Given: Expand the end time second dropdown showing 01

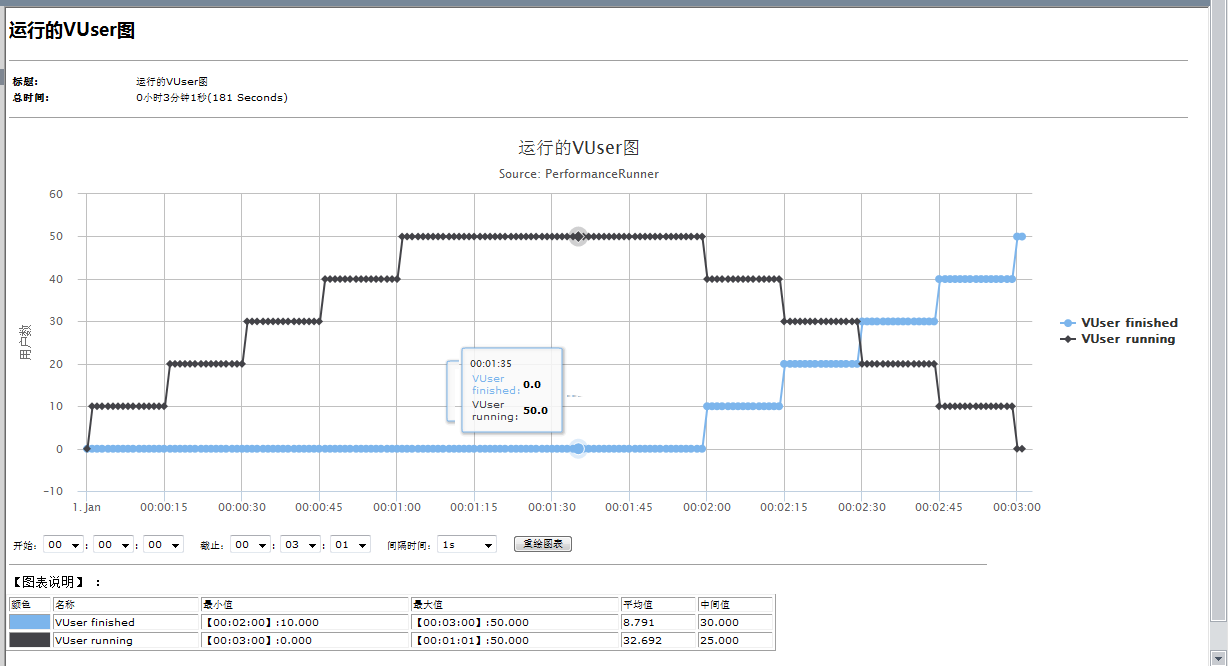Looking at the screenshot, I should (350, 545).
